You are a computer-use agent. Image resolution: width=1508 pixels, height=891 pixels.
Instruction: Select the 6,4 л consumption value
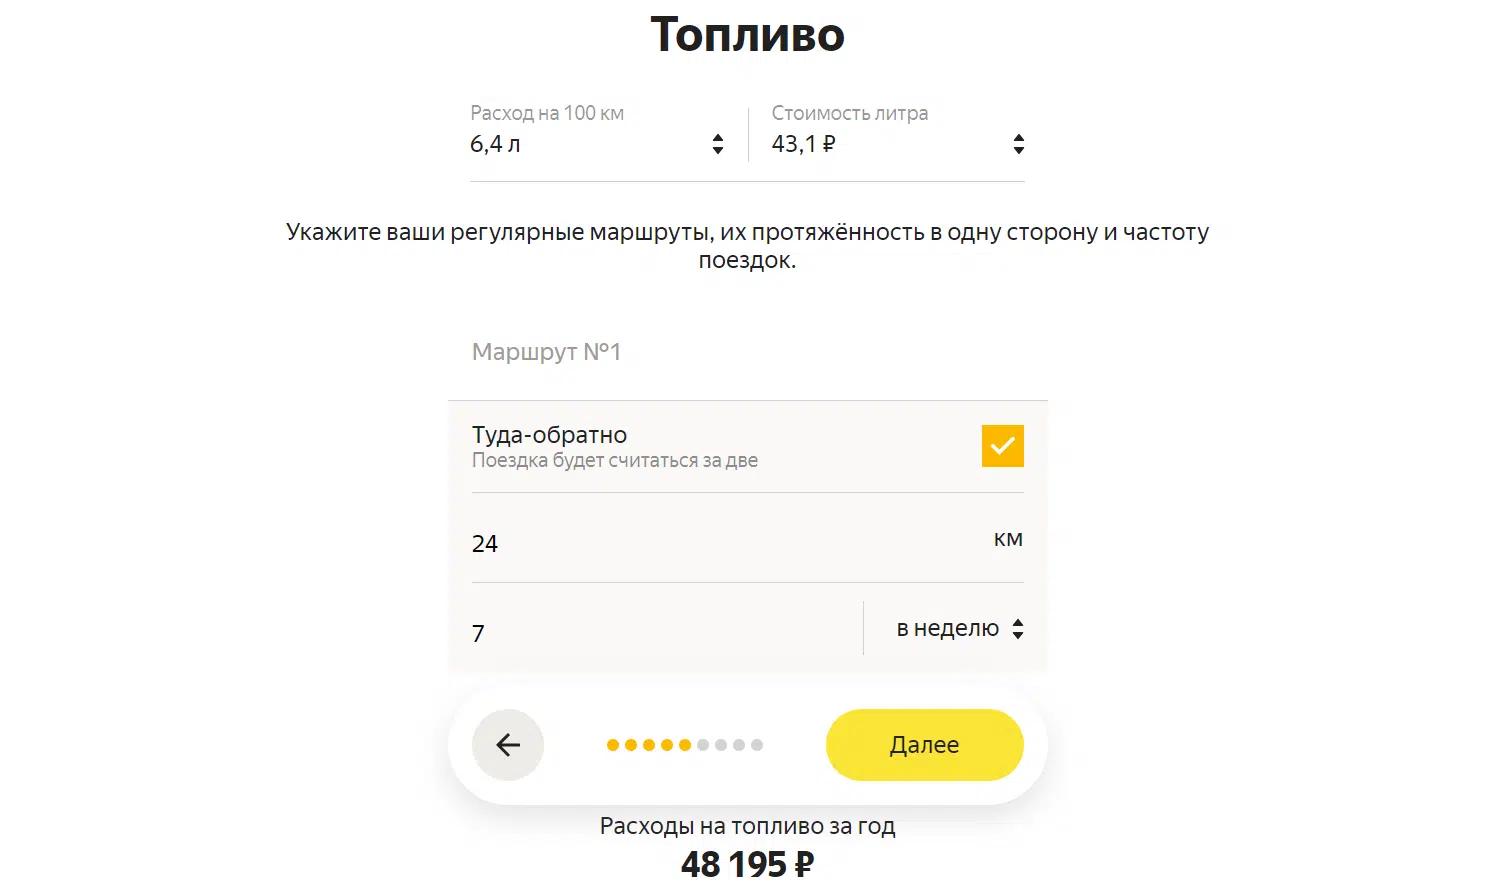tap(495, 144)
